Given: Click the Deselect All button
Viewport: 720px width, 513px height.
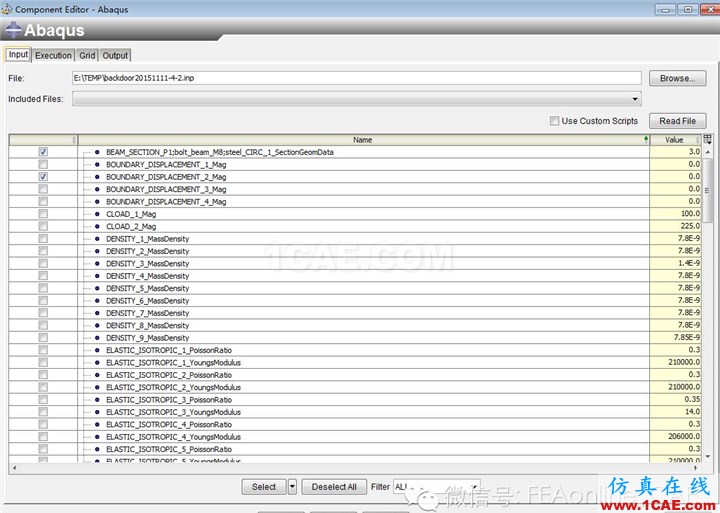Looking at the screenshot, I should 334,486.
